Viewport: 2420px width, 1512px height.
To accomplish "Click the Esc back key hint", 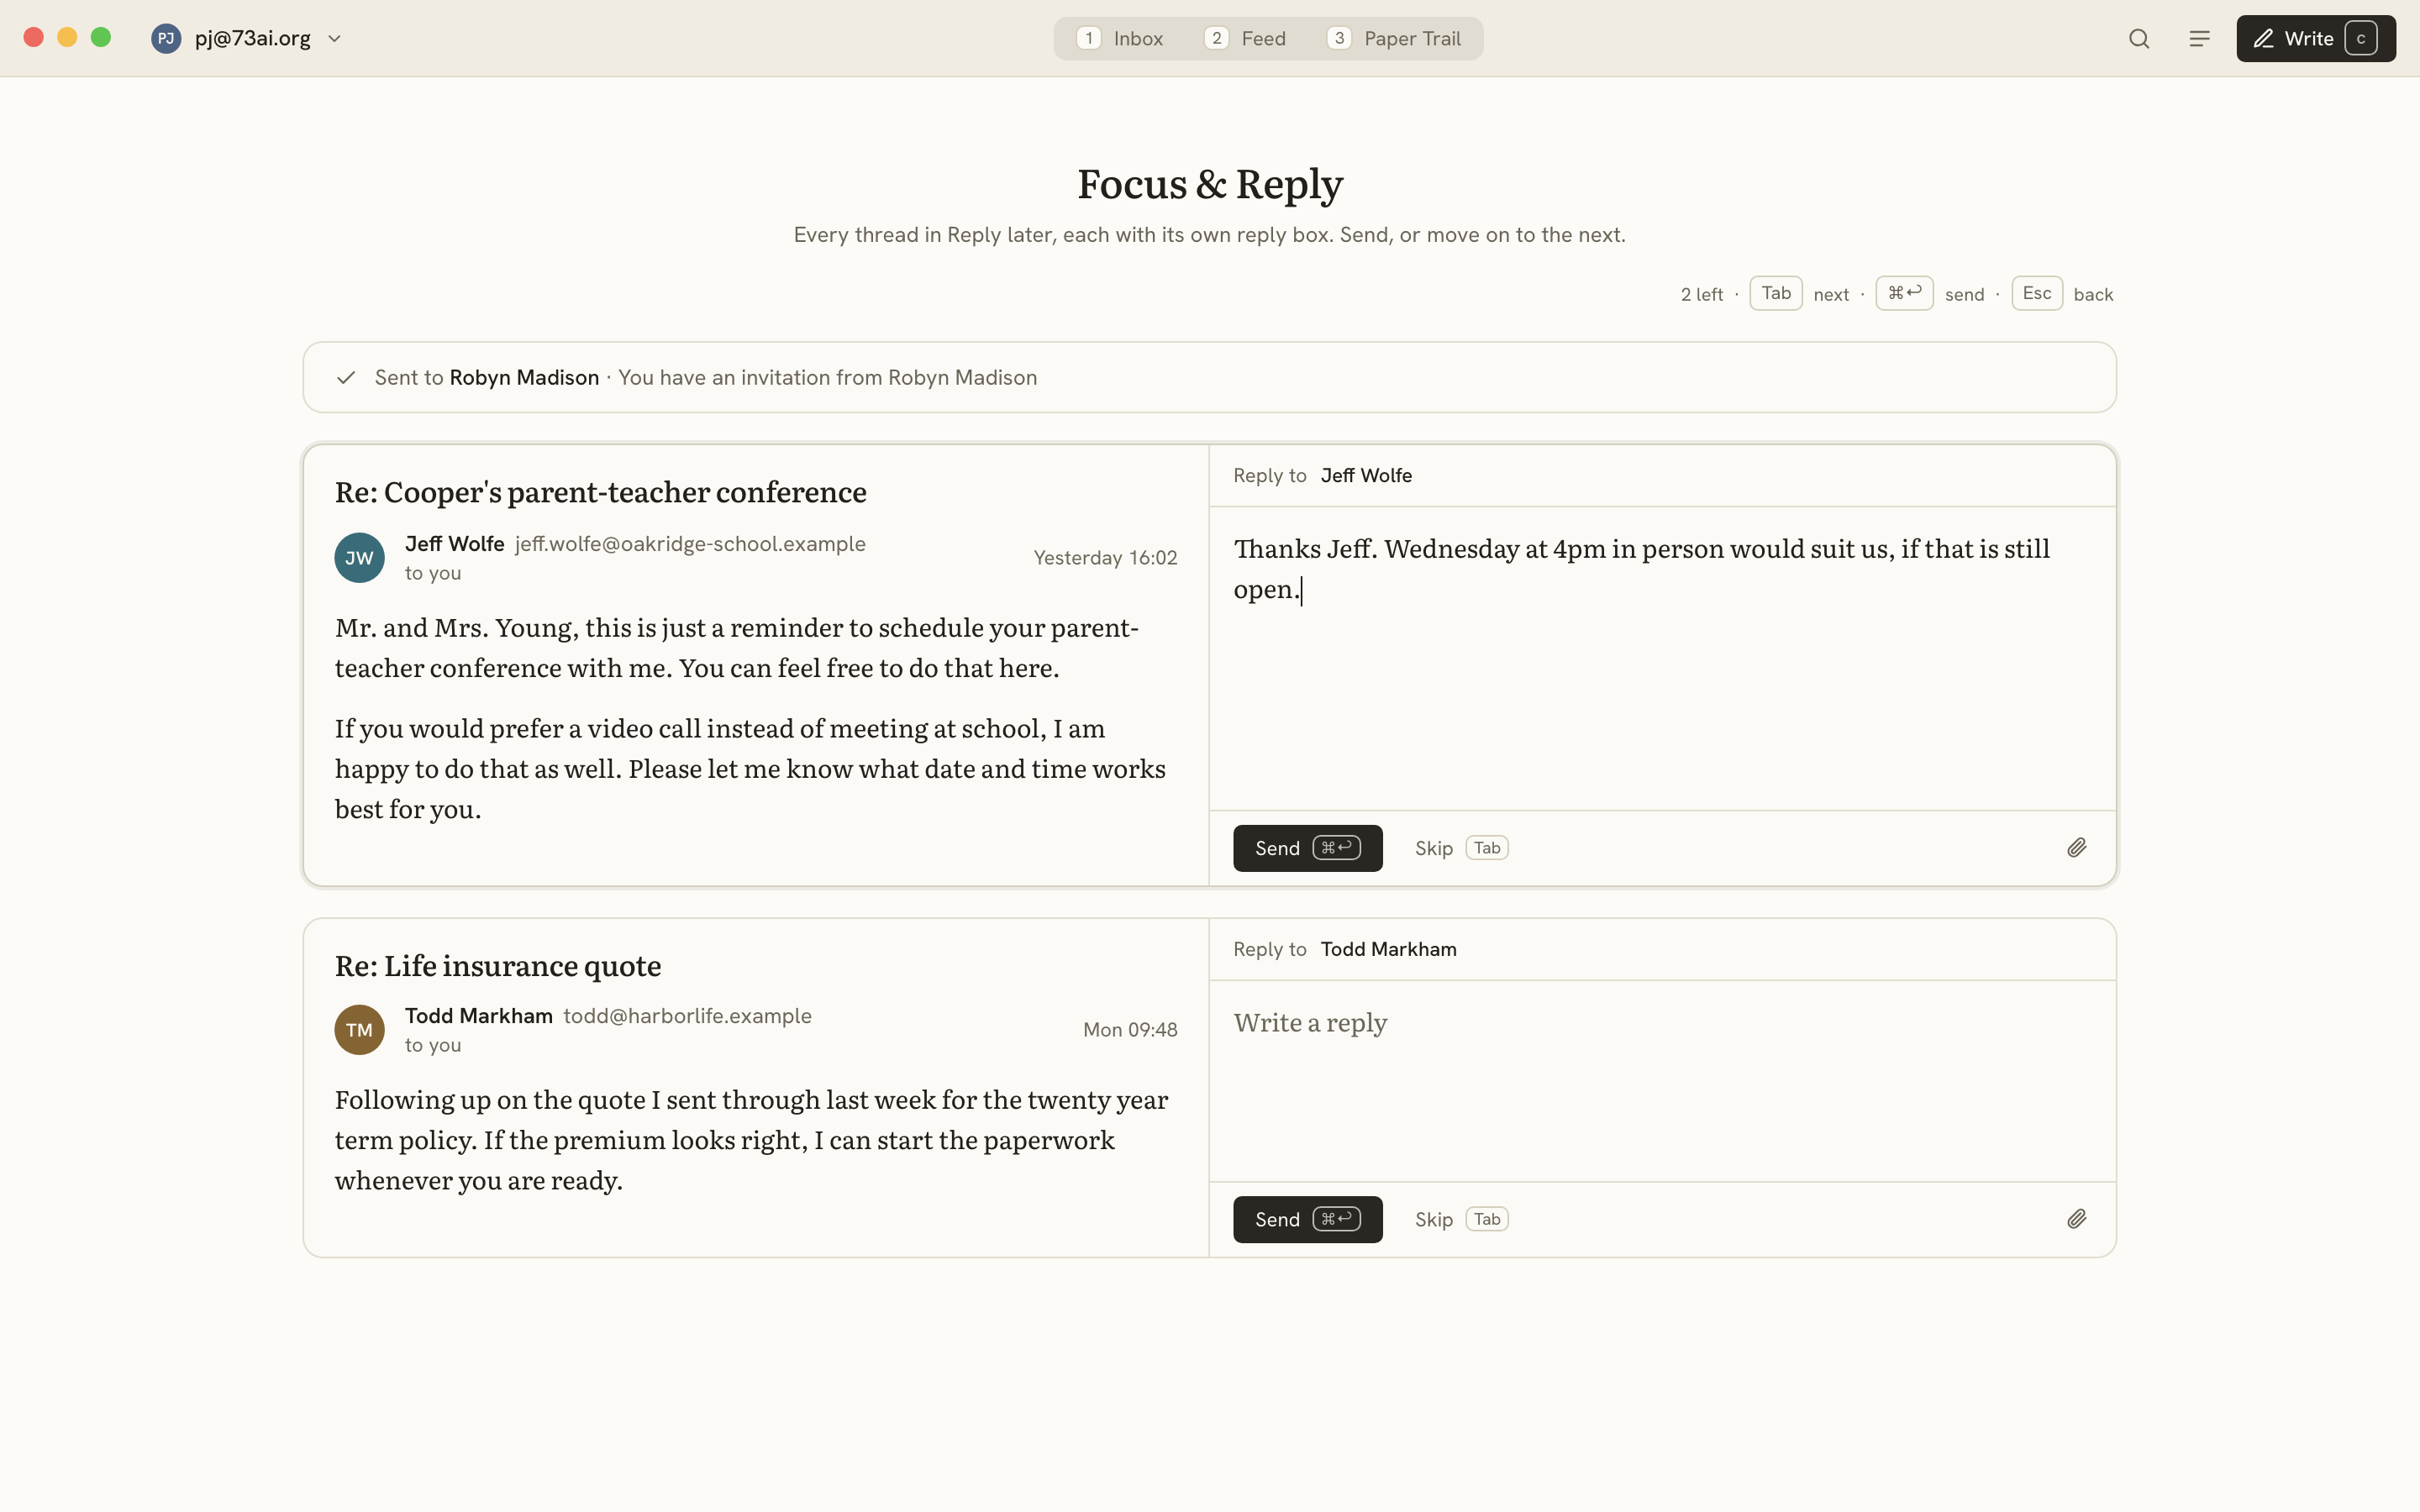I will click(2062, 294).
